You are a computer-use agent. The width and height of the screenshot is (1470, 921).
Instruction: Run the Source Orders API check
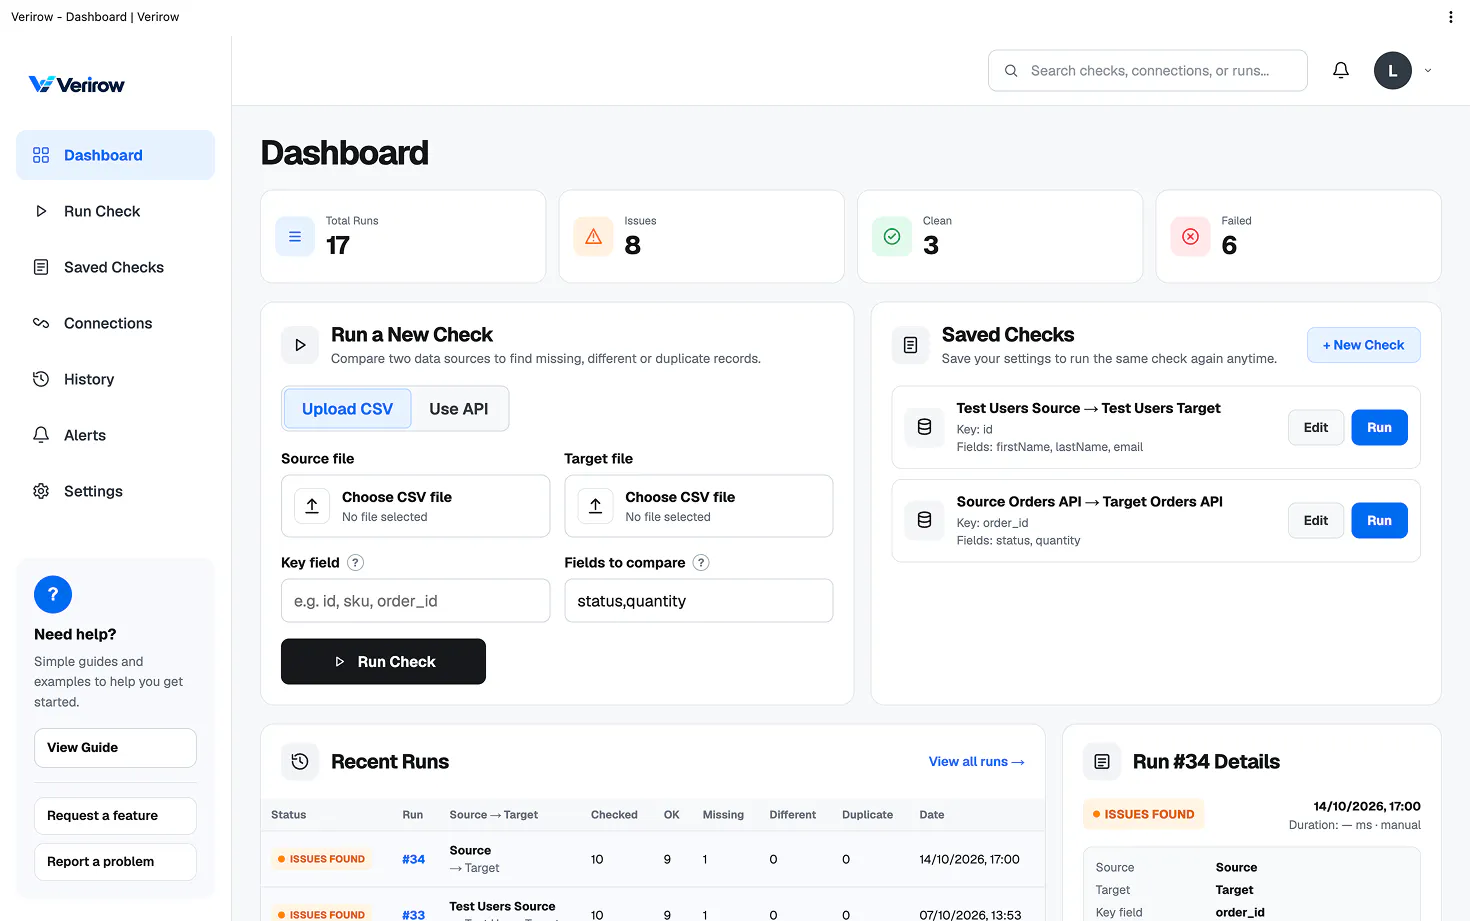(1379, 521)
